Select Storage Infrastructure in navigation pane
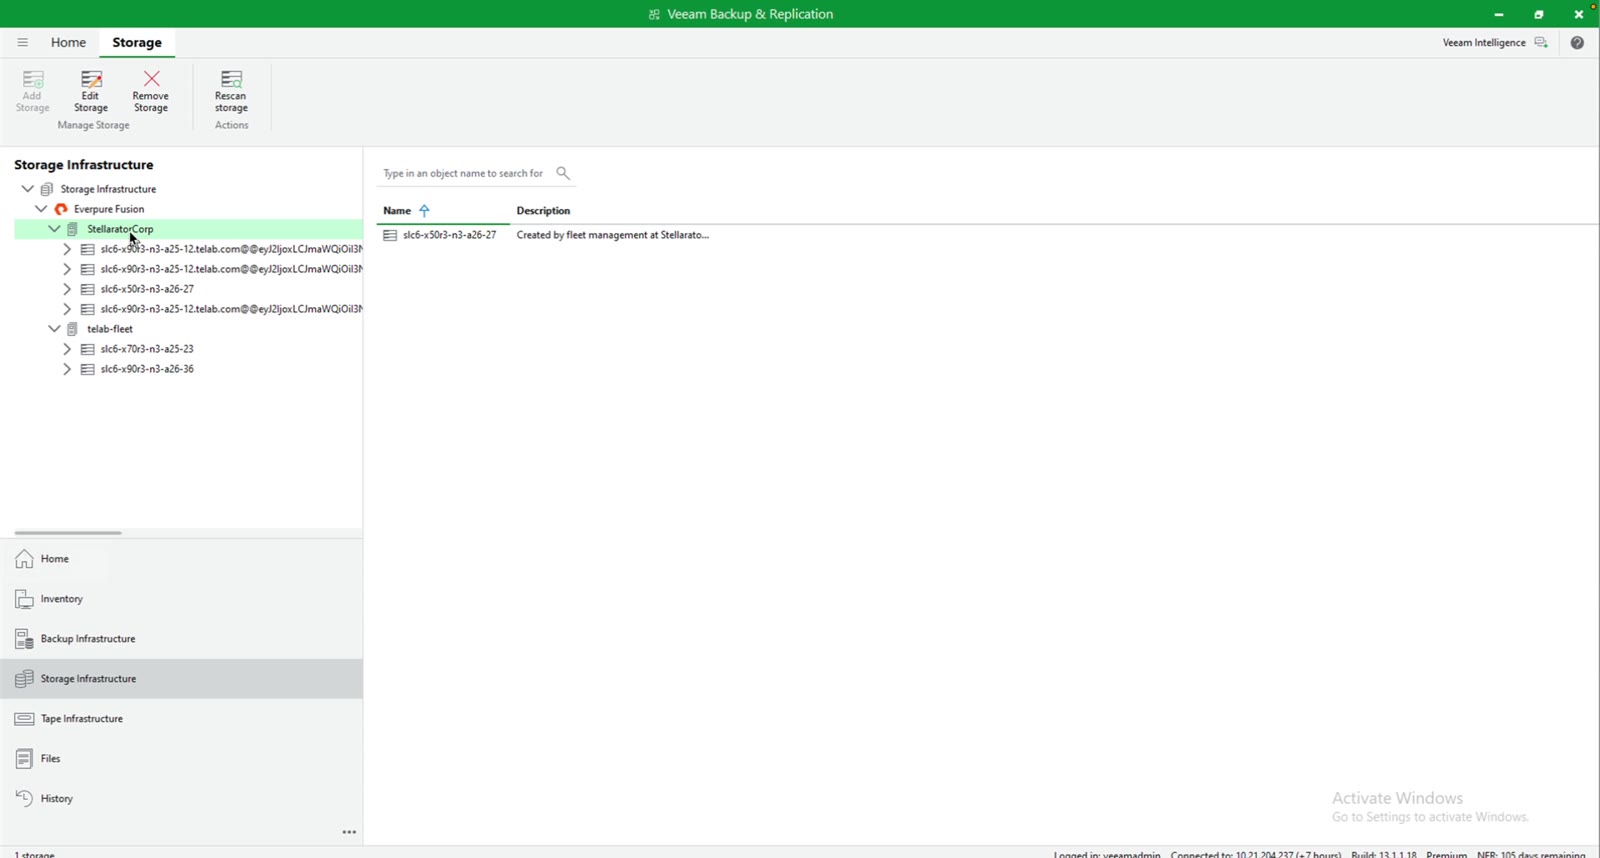The width and height of the screenshot is (1600, 858). click(181, 679)
